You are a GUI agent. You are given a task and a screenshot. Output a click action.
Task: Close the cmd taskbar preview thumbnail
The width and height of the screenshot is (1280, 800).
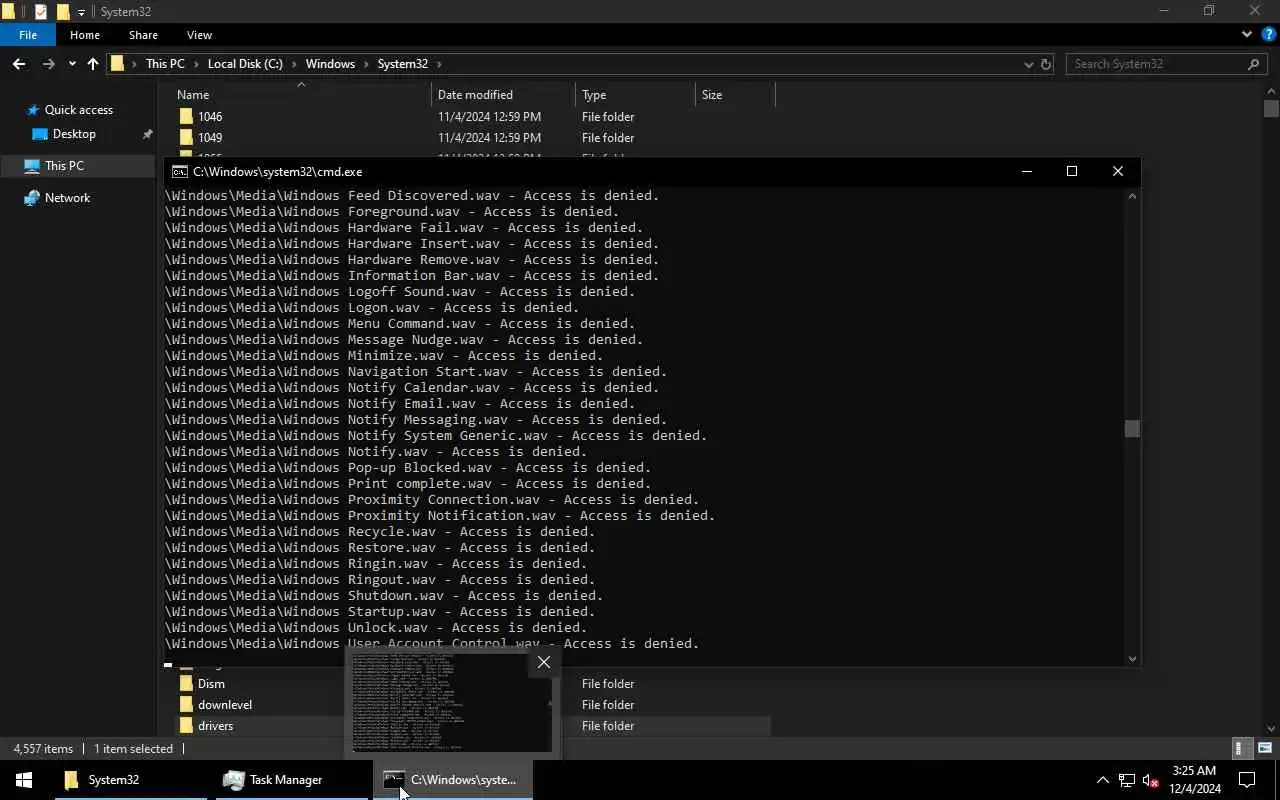543,662
